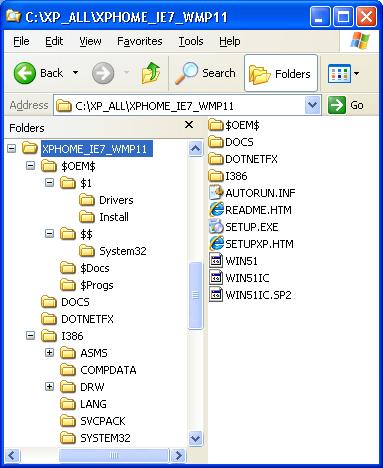Collapse the $$ tree node
The image size is (383, 468).
[x=49, y=234]
